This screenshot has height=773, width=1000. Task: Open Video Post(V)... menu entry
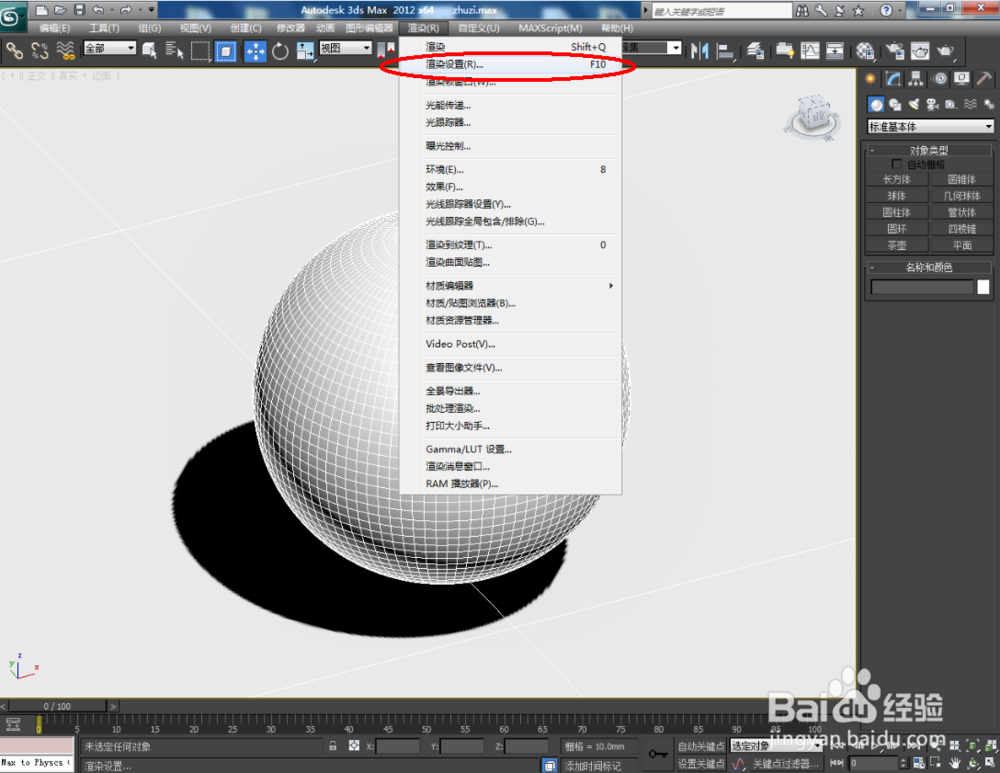tap(510, 344)
